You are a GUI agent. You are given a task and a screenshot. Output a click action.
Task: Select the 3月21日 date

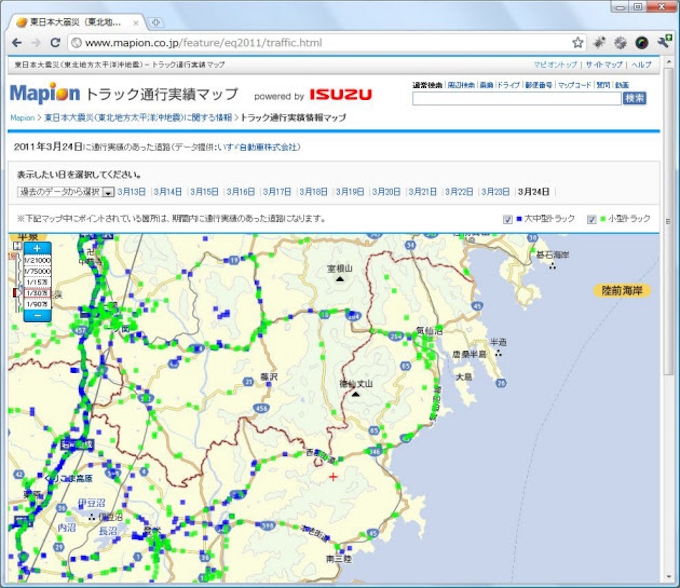coord(422,192)
